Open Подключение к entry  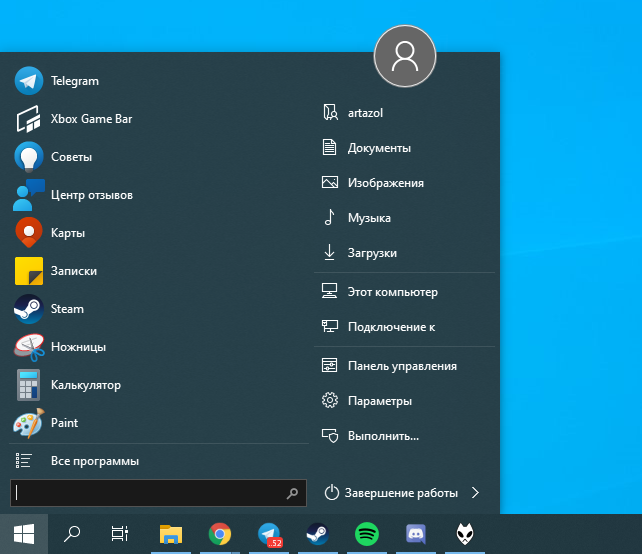click(405, 327)
